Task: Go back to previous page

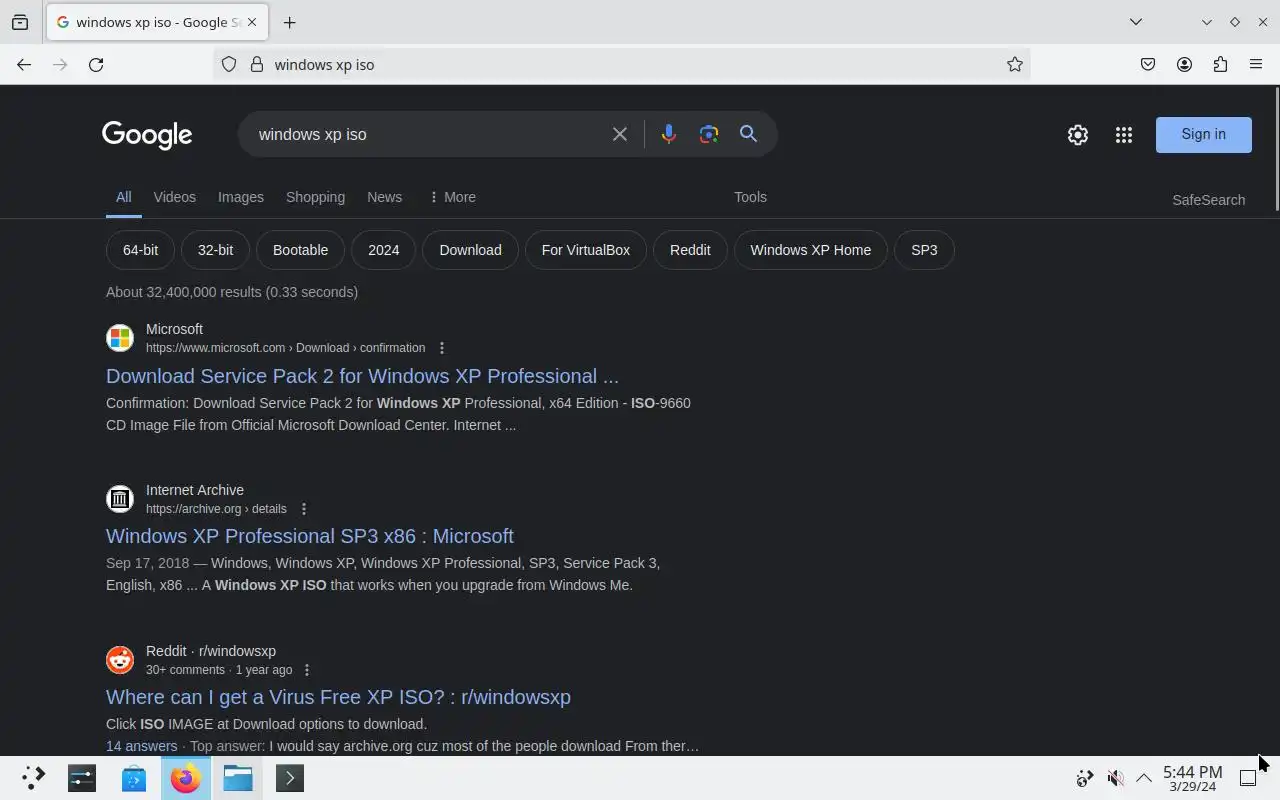Action: [x=24, y=64]
